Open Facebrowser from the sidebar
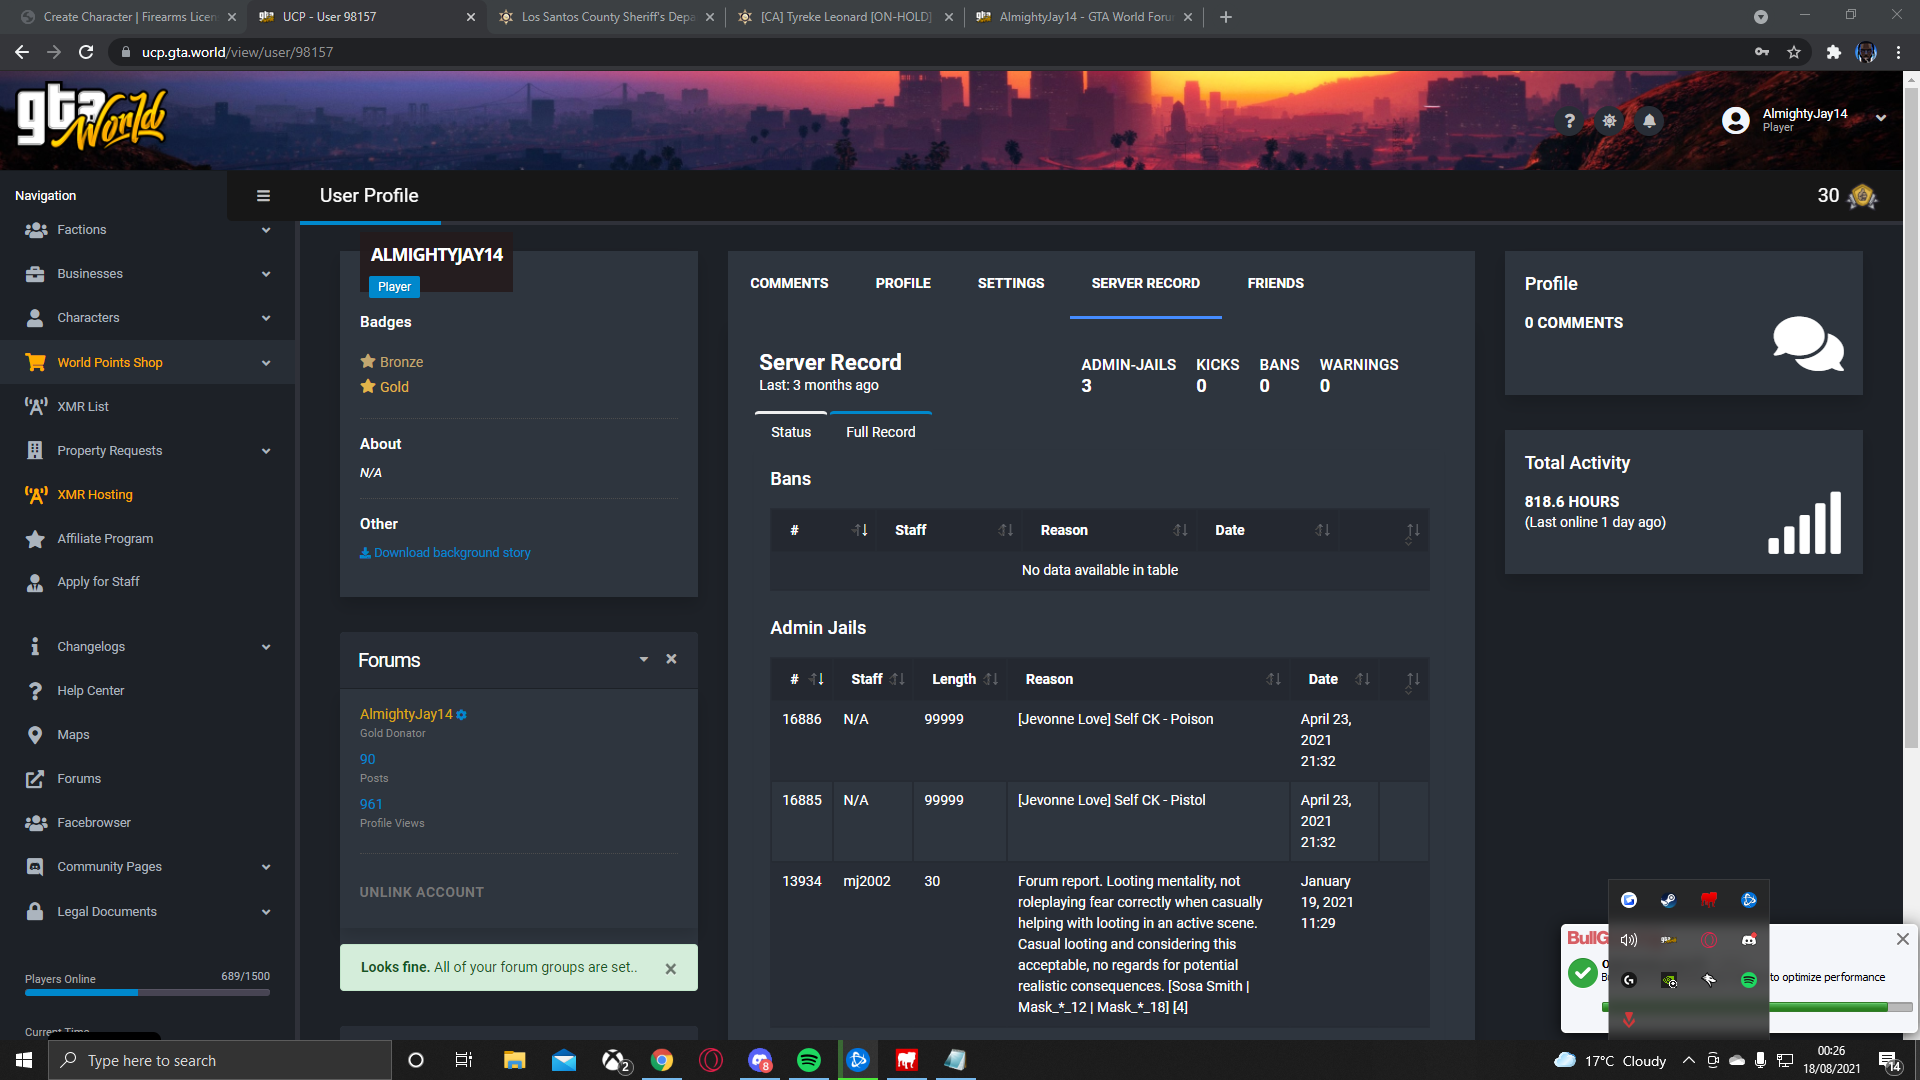The height and width of the screenshot is (1080, 1920). tap(94, 823)
